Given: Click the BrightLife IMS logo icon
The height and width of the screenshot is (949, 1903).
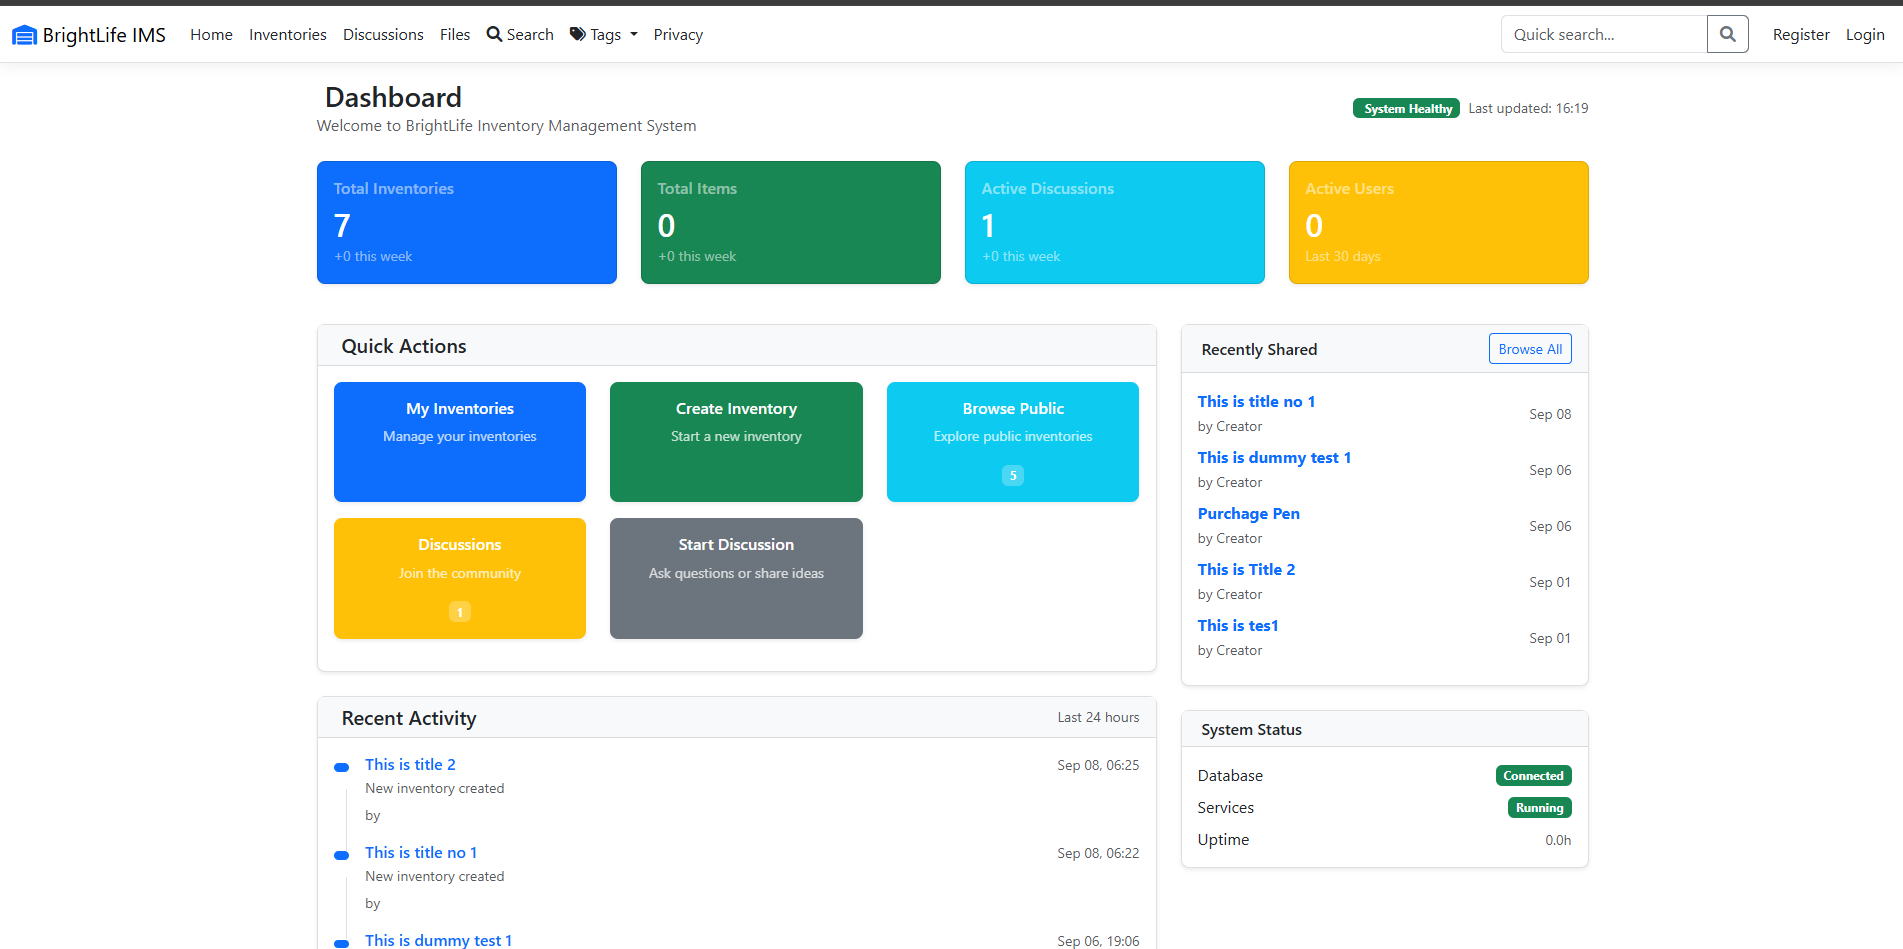Looking at the screenshot, I should point(24,33).
